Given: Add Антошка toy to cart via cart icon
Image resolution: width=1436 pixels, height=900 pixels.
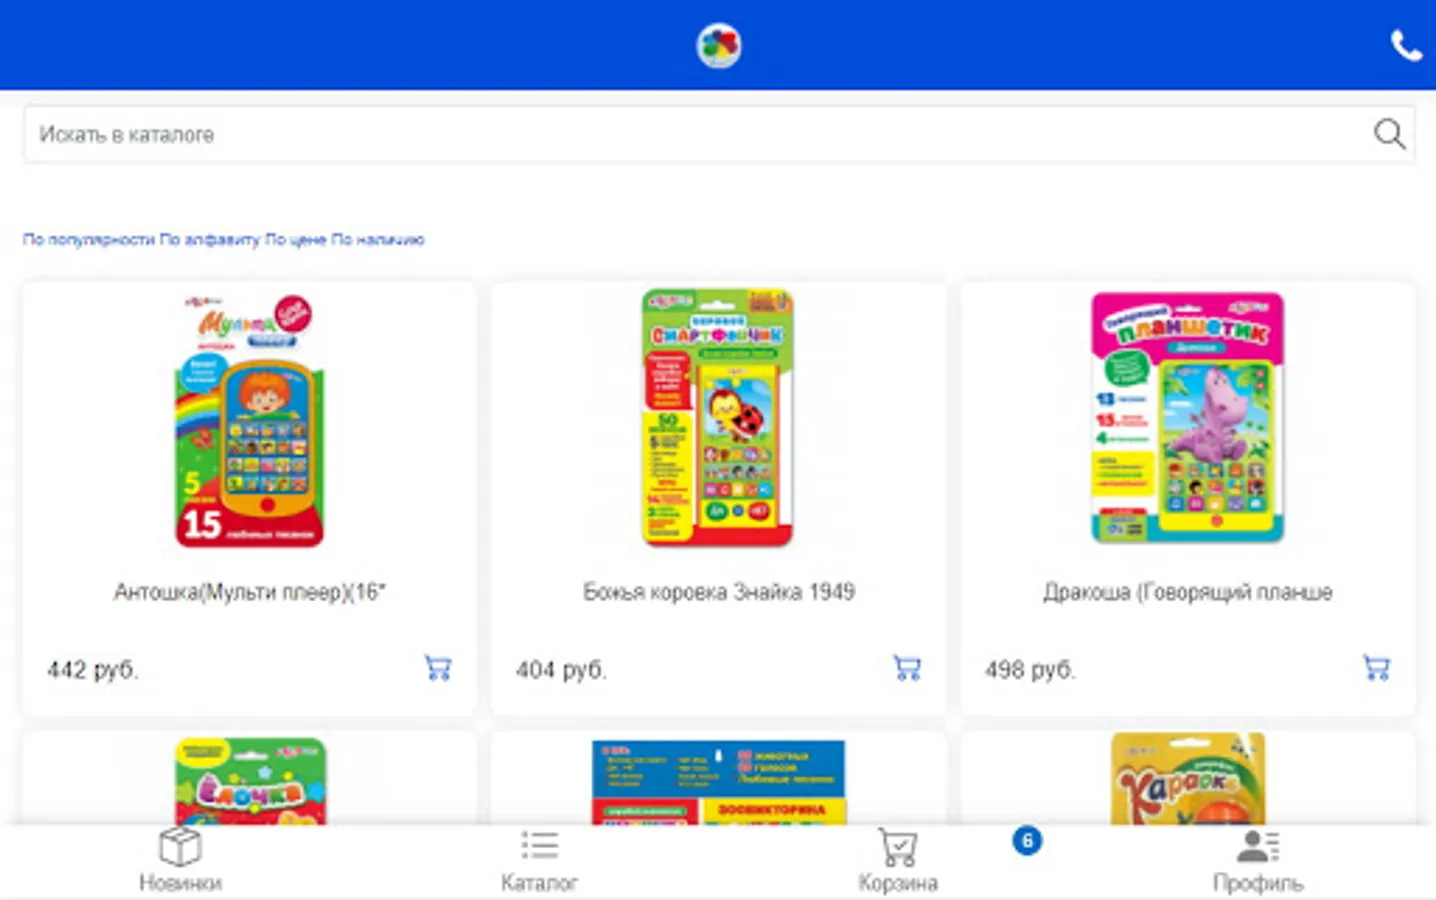Looking at the screenshot, I should 438,668.
